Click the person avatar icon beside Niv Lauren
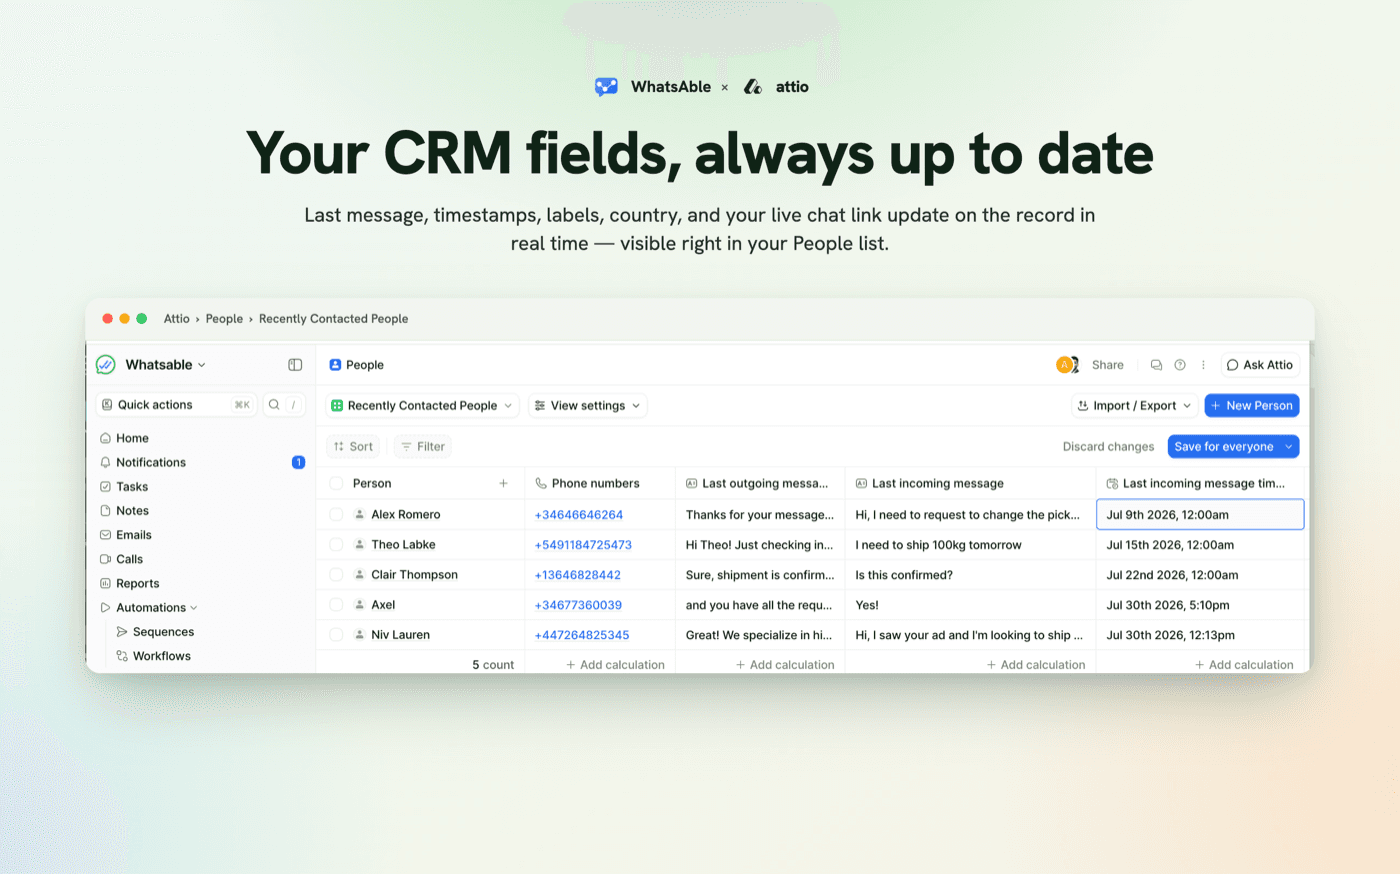 [x=359, y=635]
